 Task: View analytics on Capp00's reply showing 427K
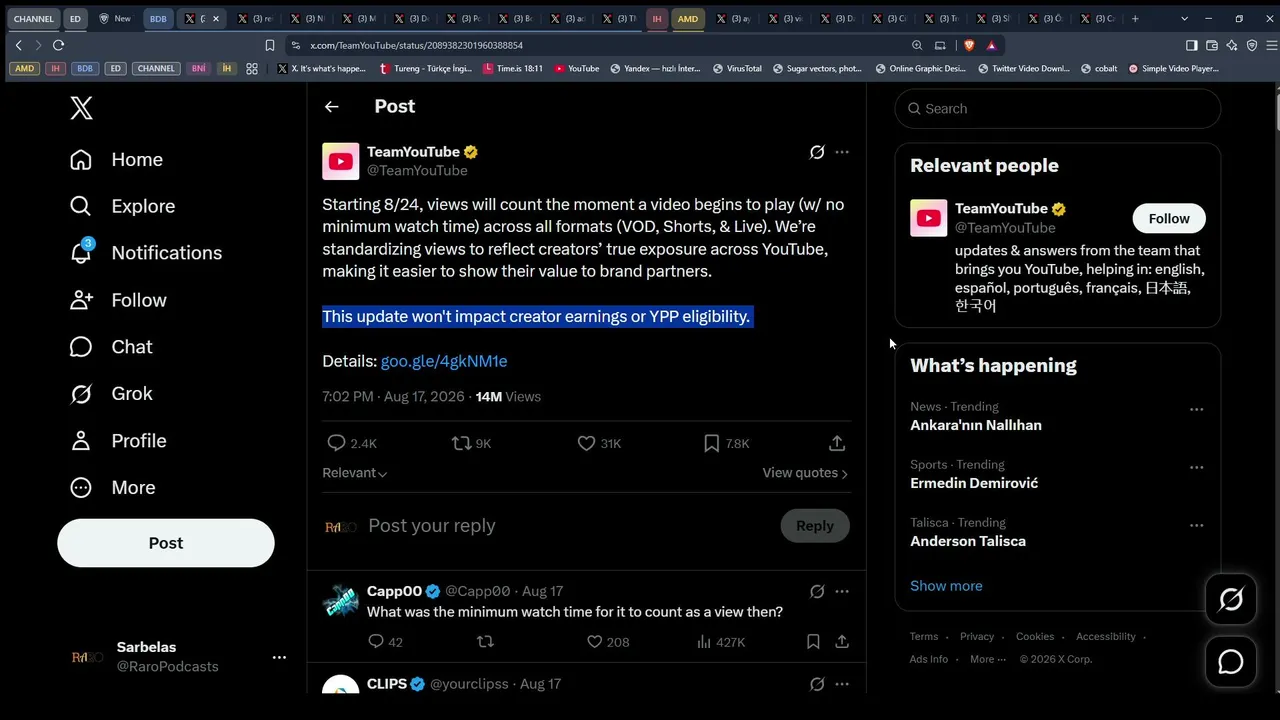pos(720,642)
